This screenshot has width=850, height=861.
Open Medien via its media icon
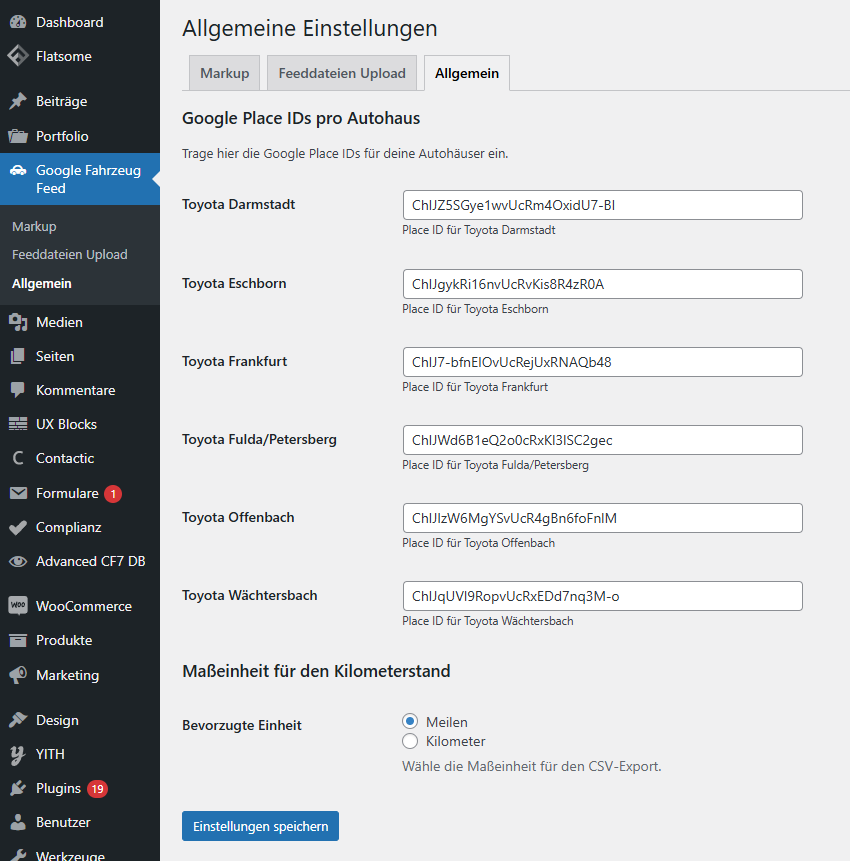coord(18,322)
